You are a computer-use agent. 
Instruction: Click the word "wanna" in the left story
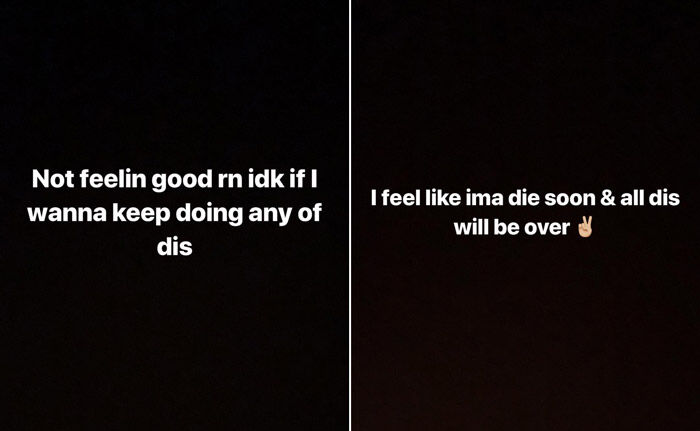tap(67, 214)
